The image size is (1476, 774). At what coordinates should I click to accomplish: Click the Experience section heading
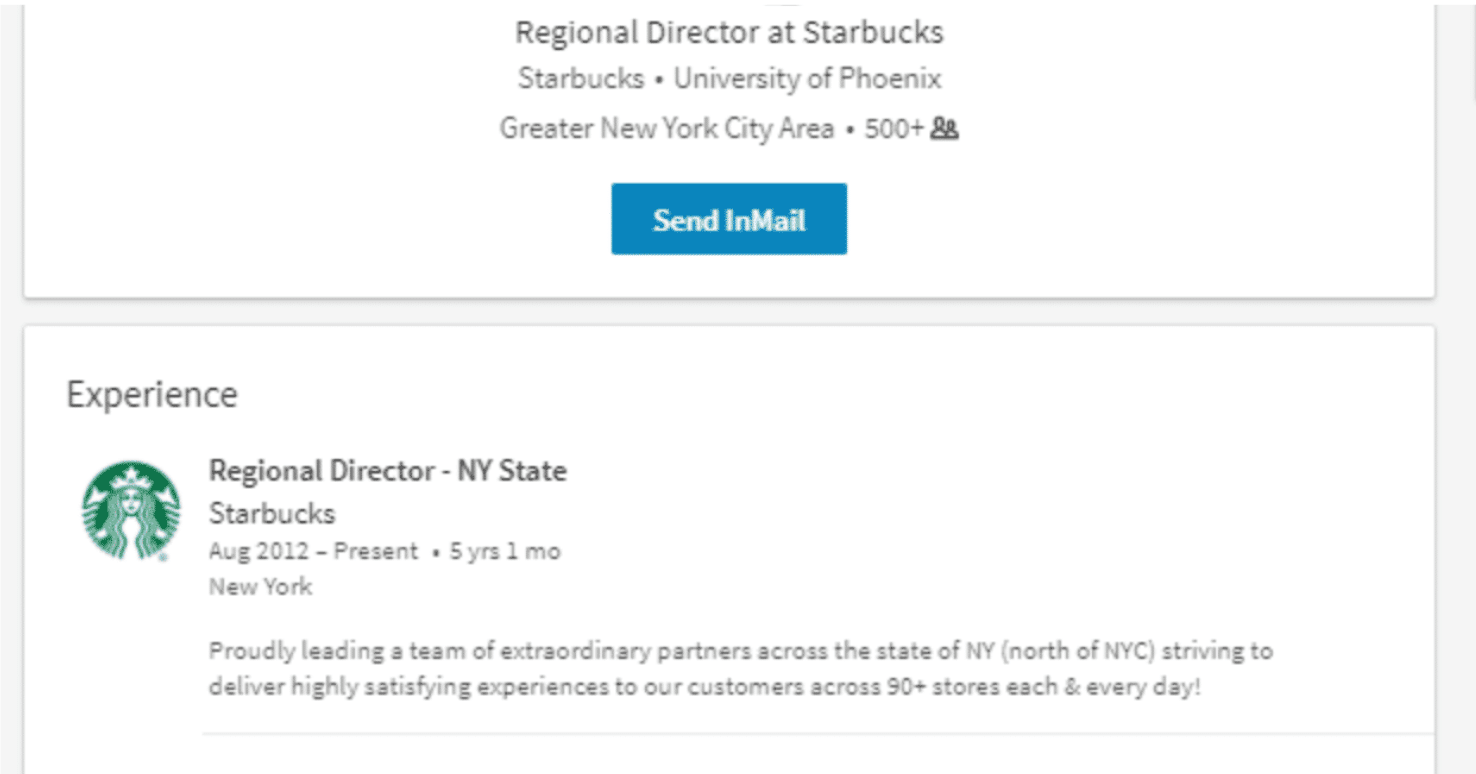152,394
